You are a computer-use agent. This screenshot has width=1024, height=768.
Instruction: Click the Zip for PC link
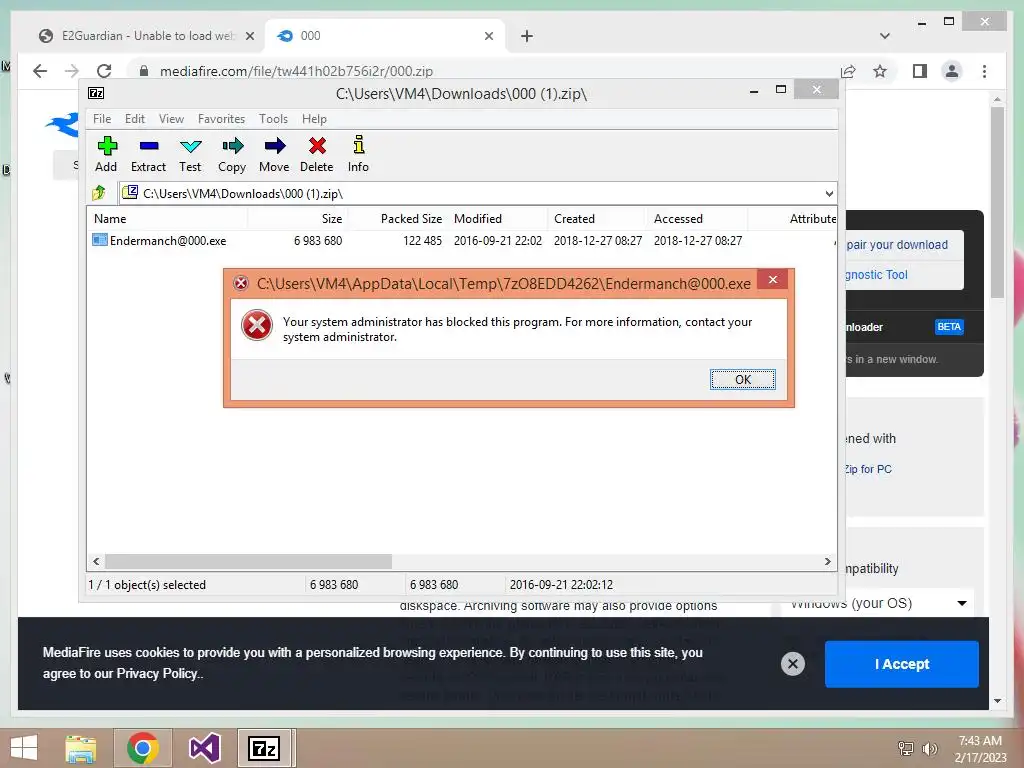coord(868,469)
